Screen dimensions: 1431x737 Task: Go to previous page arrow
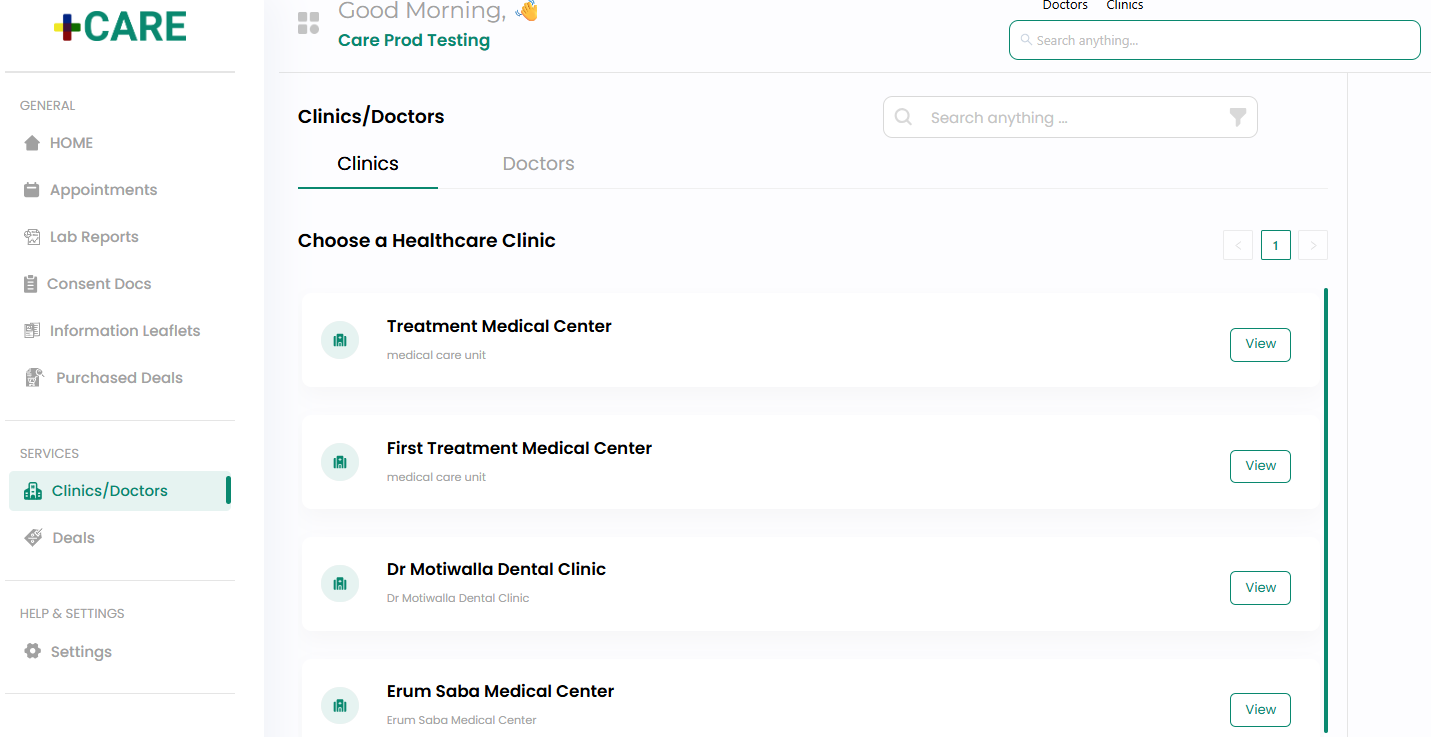pyautogui.click(x=1238, y=245)
